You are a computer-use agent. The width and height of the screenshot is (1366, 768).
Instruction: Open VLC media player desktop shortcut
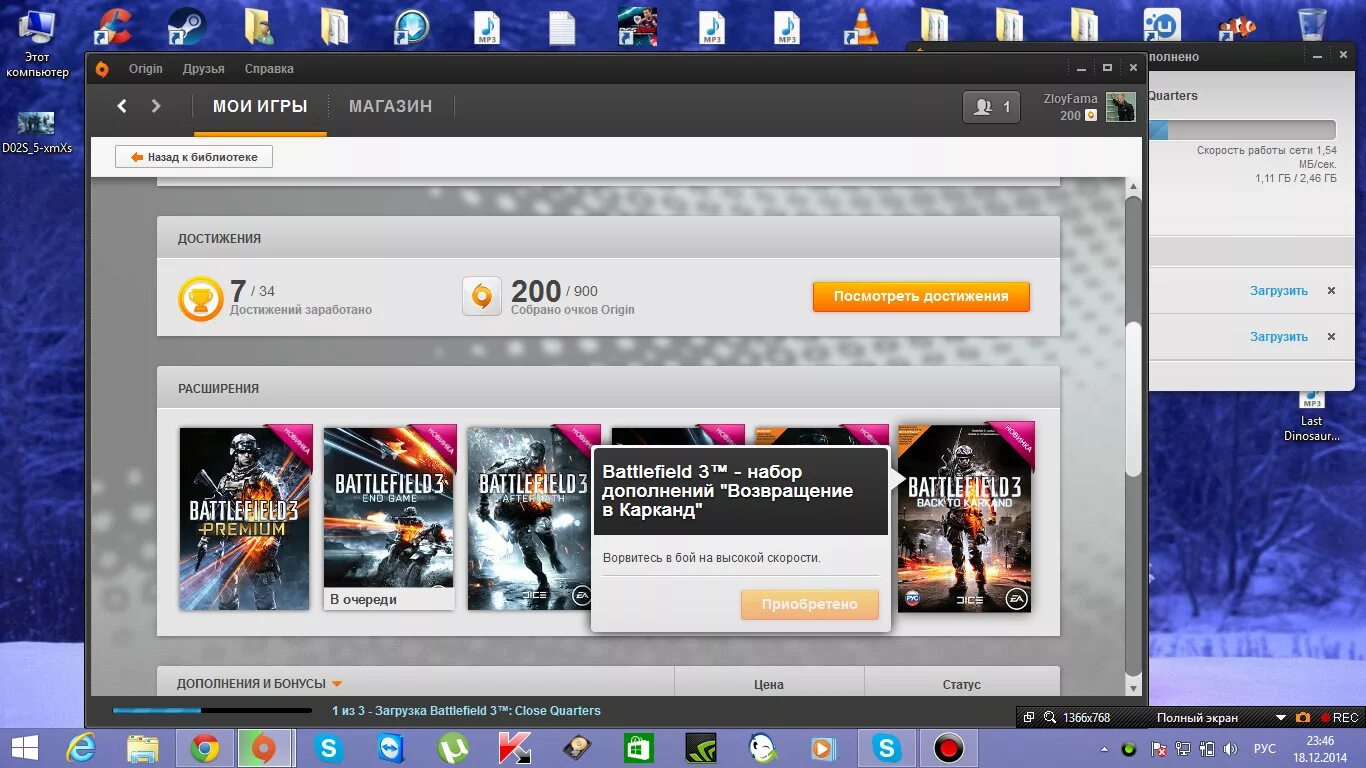tap(861, 26)
